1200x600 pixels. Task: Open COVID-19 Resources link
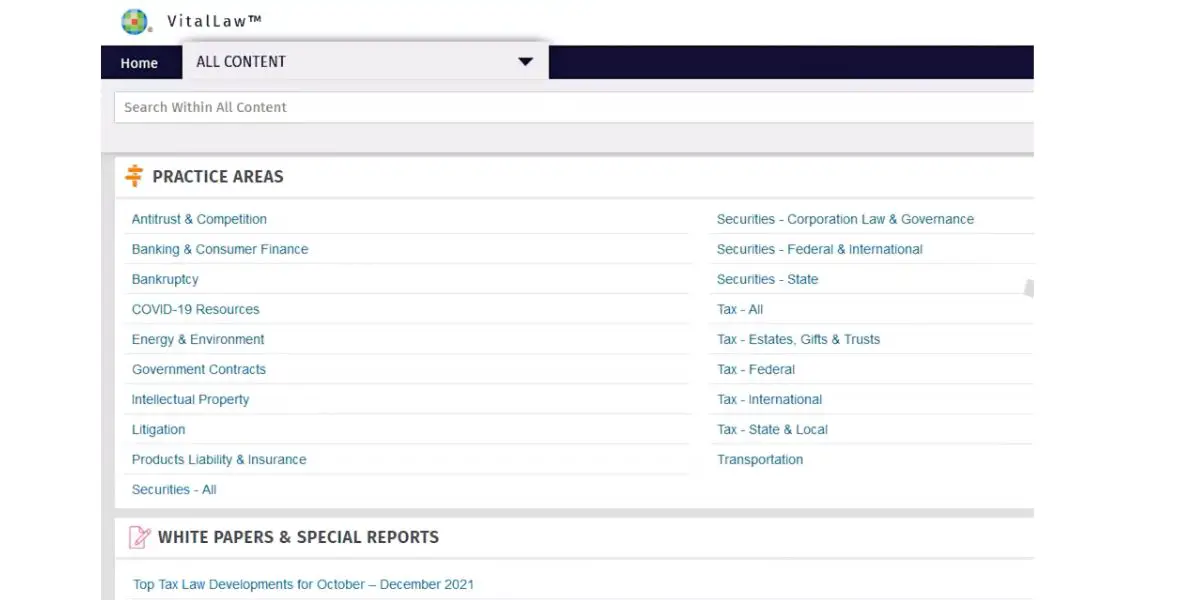coord(195,309)
